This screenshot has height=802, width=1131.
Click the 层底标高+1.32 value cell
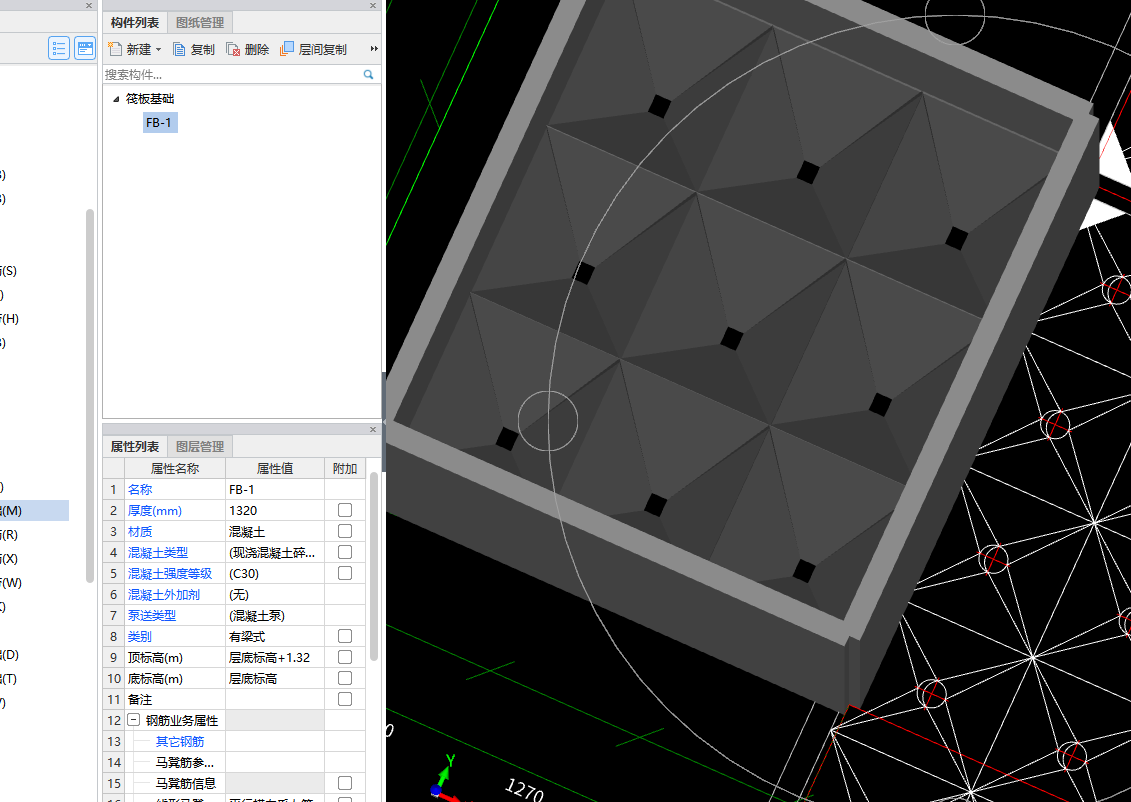[275, 657]
